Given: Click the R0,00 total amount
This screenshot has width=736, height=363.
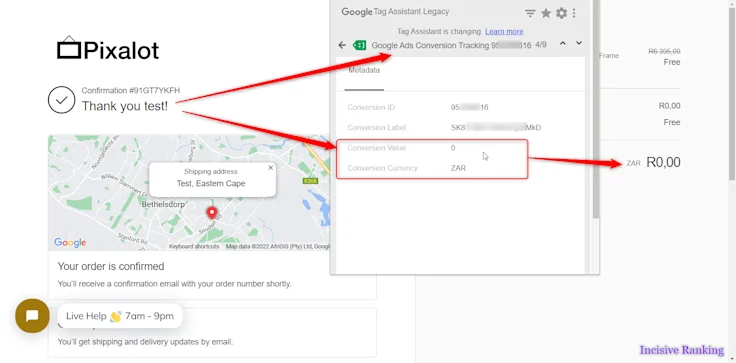Looking at the screenshot, I should (663, 162).
